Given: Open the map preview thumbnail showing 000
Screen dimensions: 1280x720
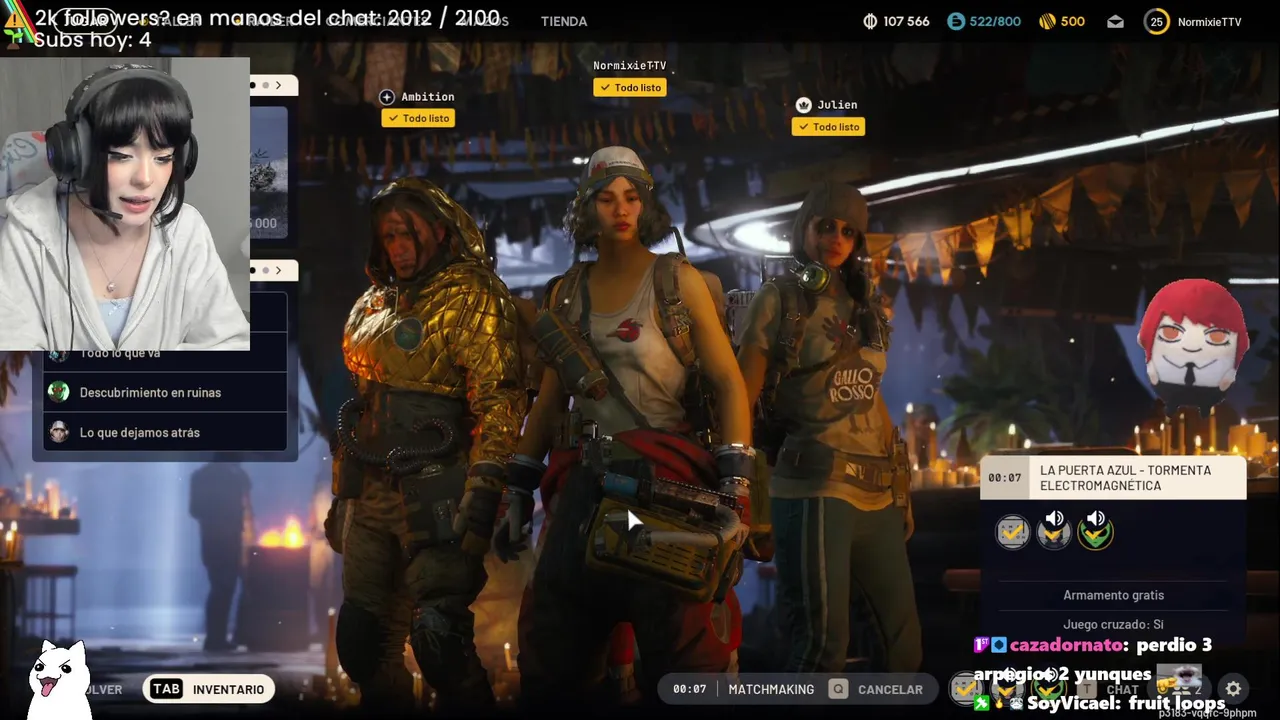Looking at the screenshot, I should click(x=268, y=172).
